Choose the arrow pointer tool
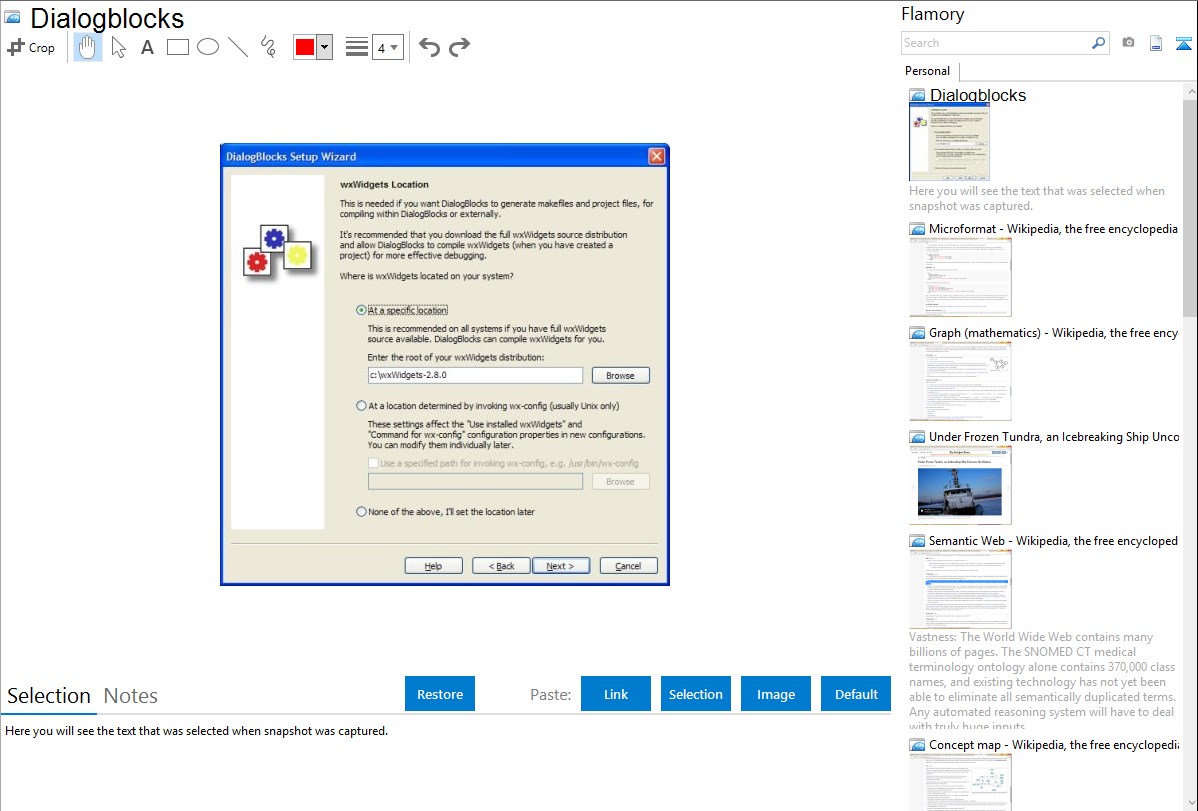The height and width of the screenshot is (811, 1198). (x=118, y=47)
